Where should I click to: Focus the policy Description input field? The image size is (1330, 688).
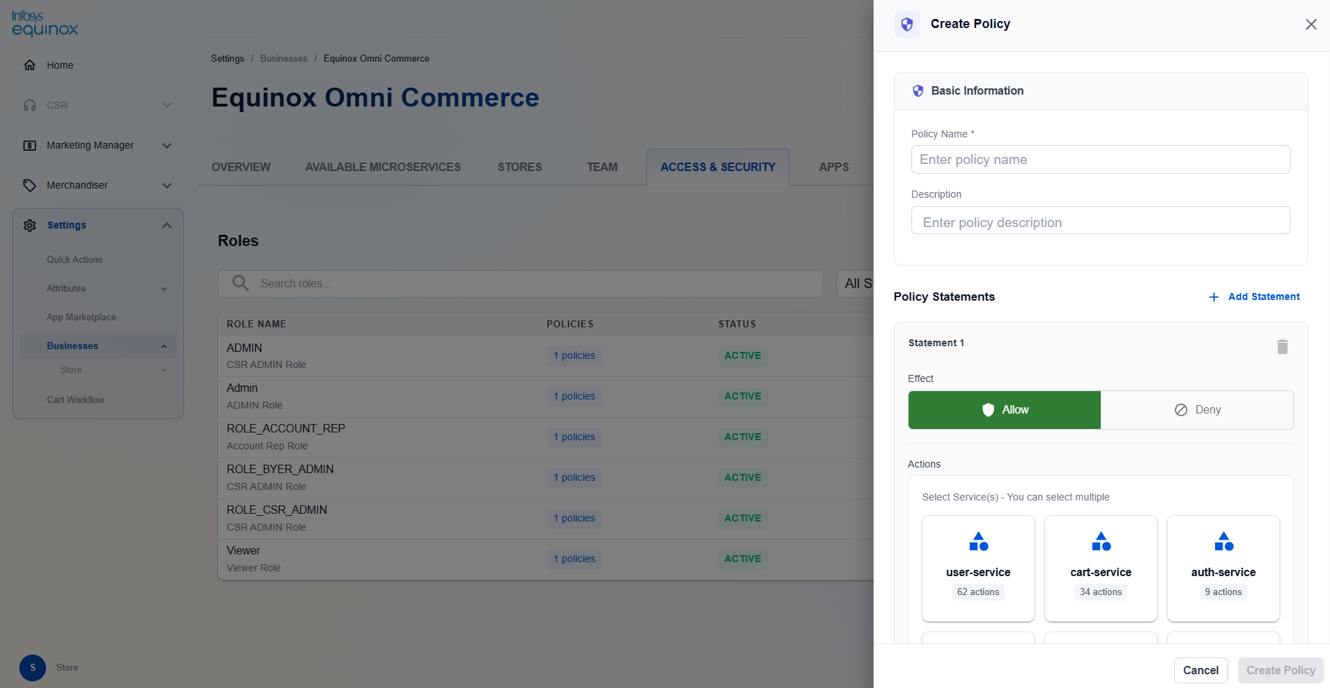click(x=1101, y=221)
